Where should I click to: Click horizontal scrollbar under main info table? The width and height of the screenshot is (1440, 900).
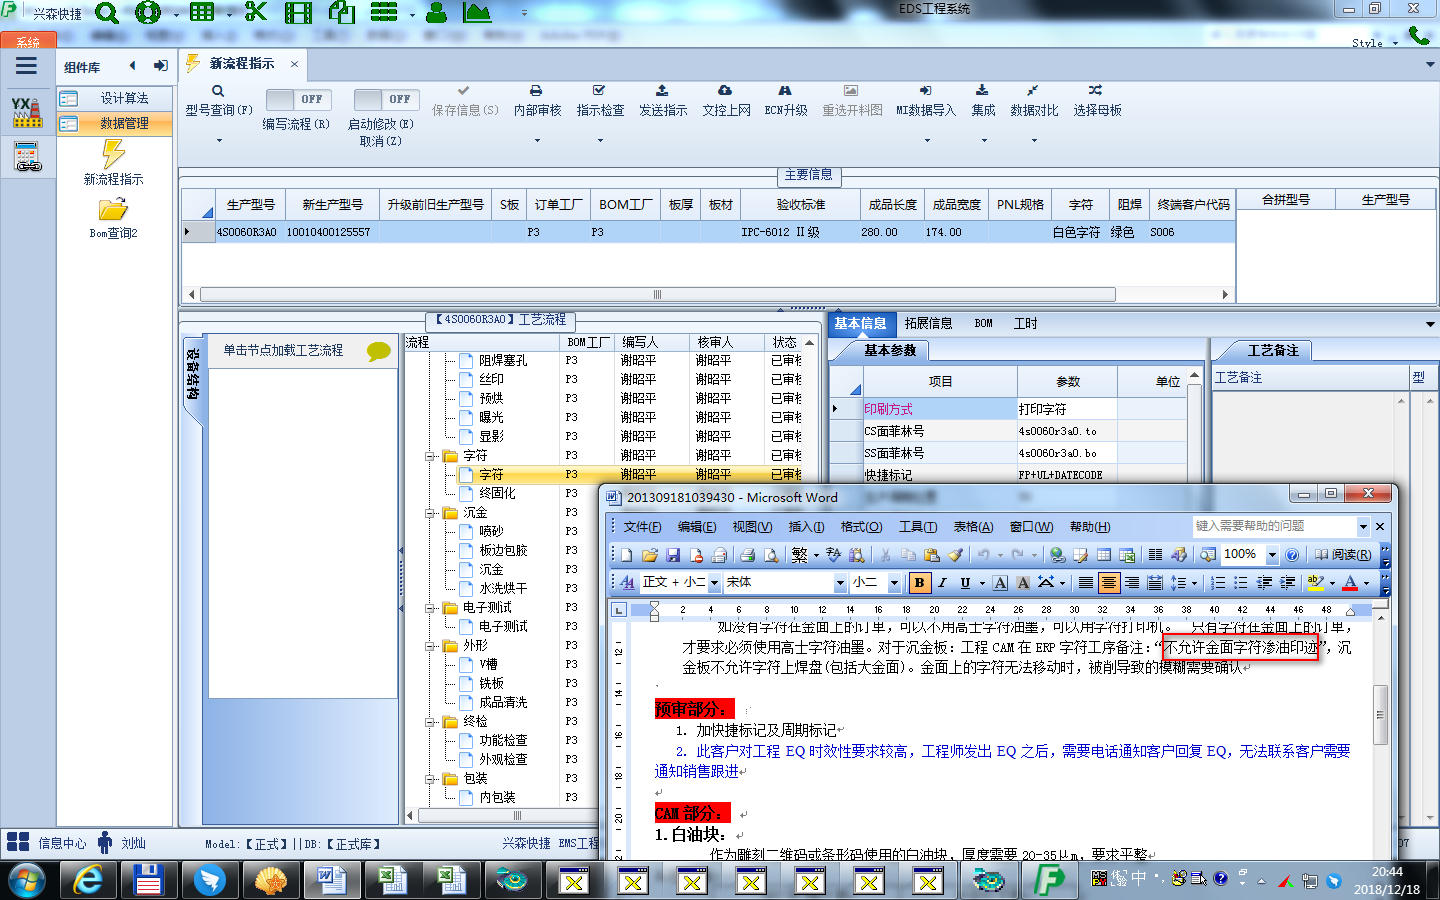658,294
